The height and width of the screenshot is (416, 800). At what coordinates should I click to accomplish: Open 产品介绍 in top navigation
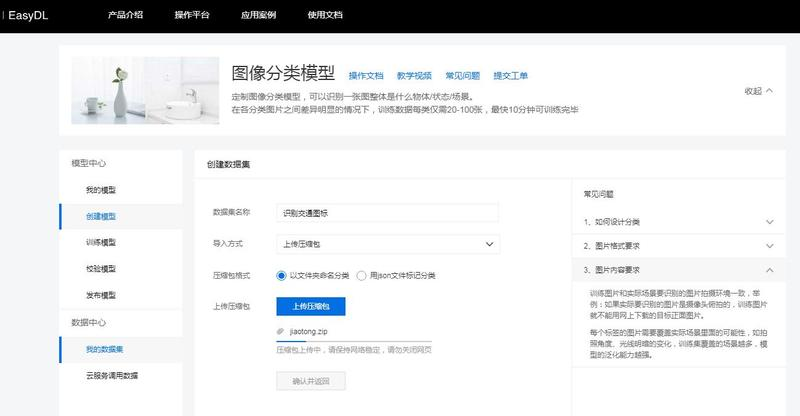pyautogui.click(x=125, y=15)
